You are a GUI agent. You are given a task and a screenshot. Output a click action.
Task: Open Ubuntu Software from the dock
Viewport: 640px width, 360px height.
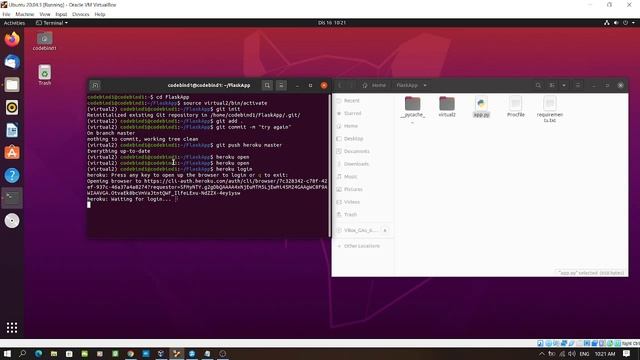[x=12, y=153]
